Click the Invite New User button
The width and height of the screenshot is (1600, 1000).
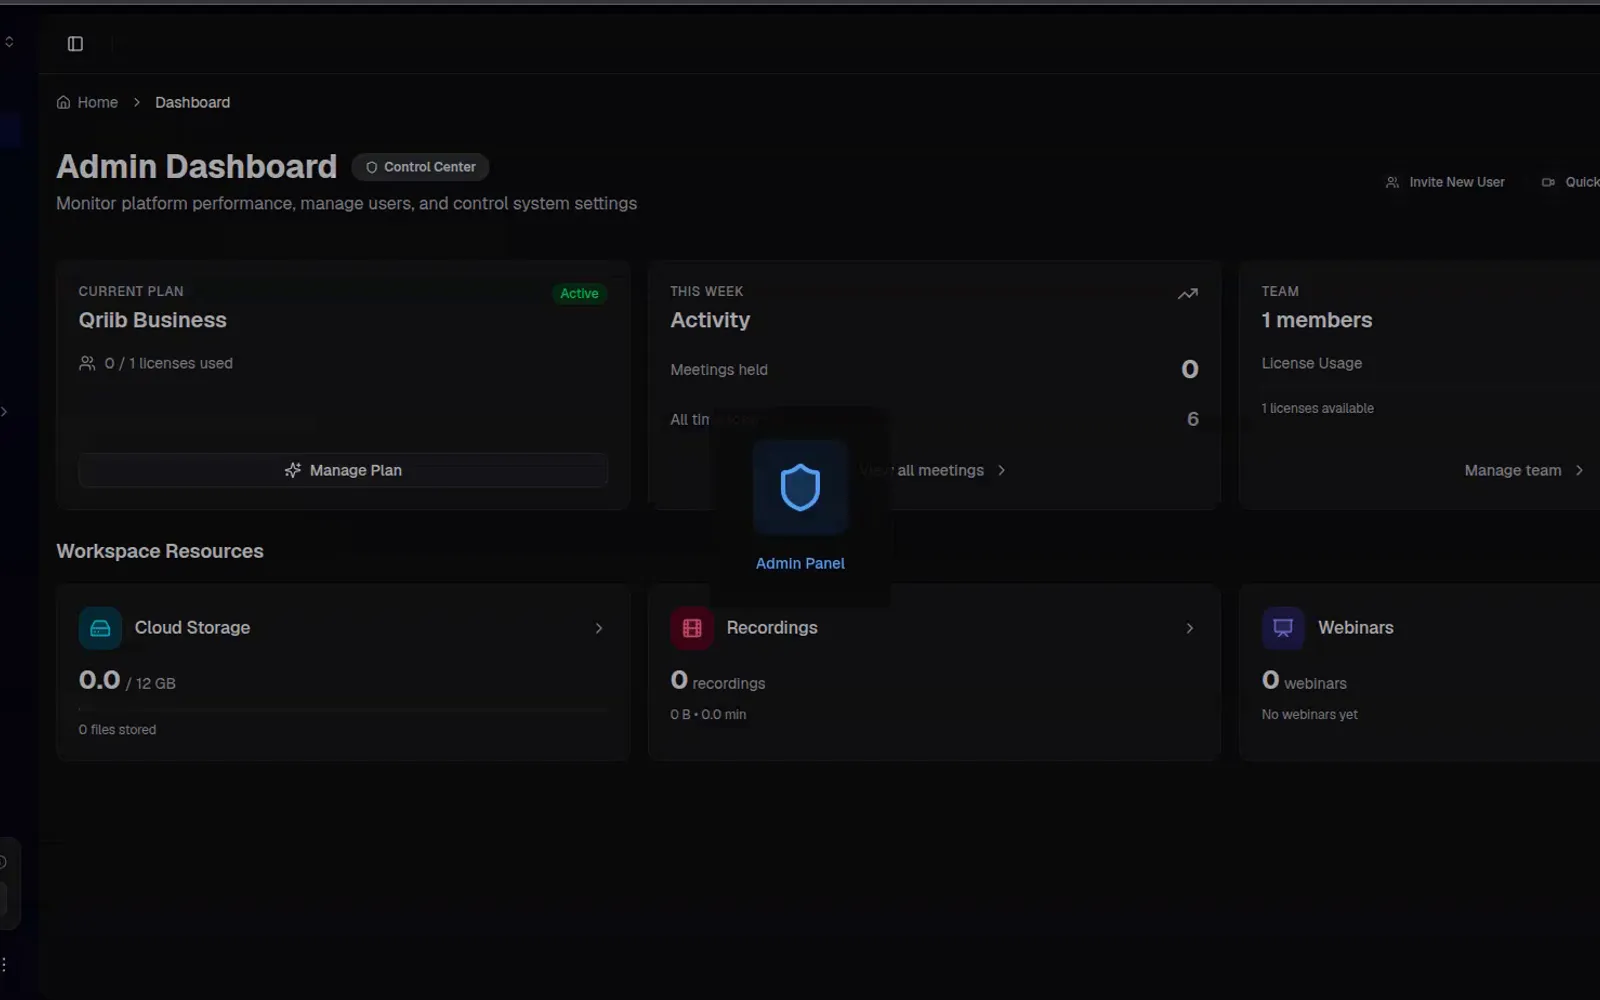pyautogui.click(x=1444, y=182)
